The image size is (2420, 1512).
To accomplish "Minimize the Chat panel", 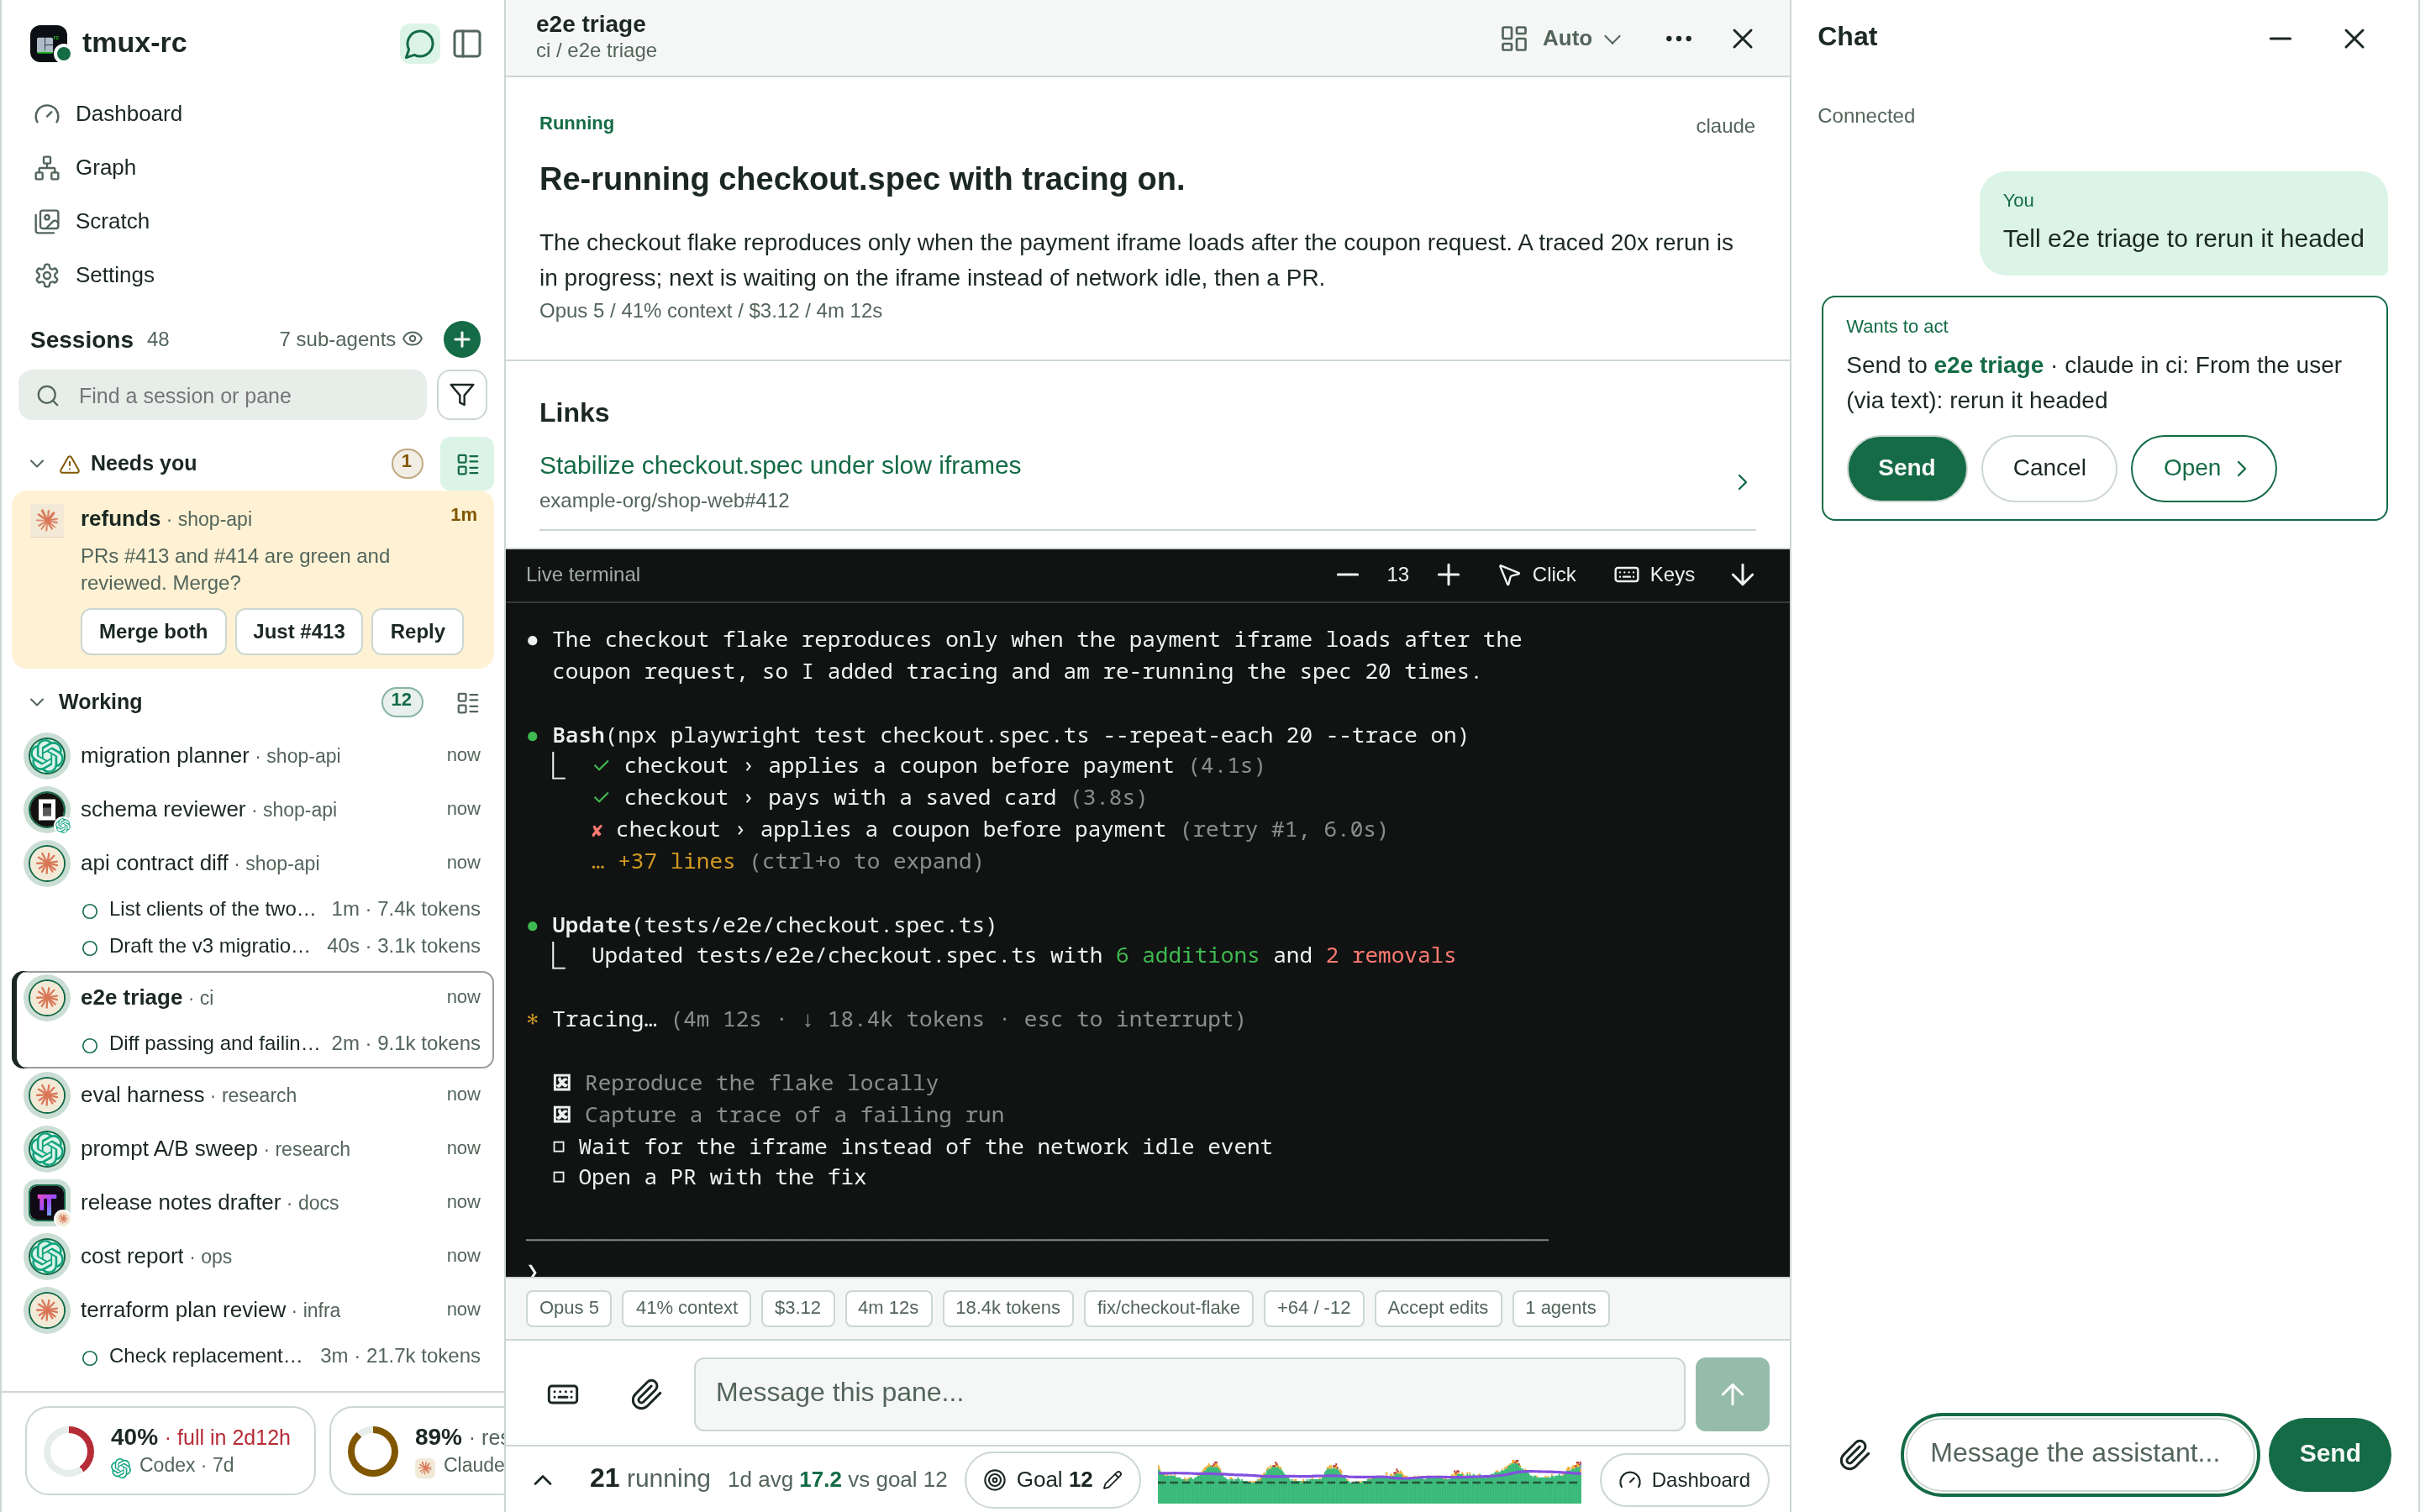I will point(2280,39).
